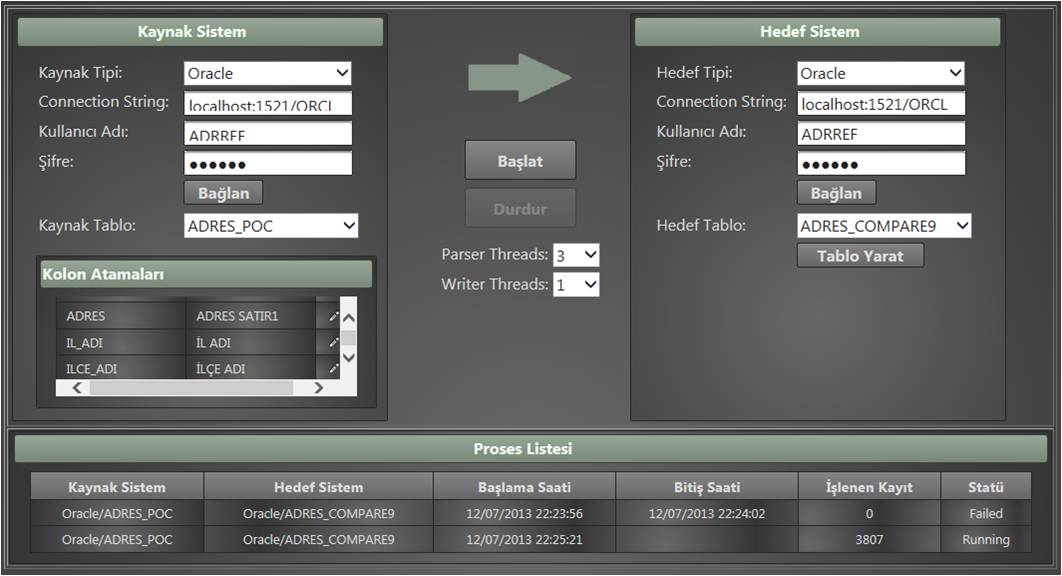Sort by the Statü column header
This screenshot has height=576, width=1062.
coord(985,487)
